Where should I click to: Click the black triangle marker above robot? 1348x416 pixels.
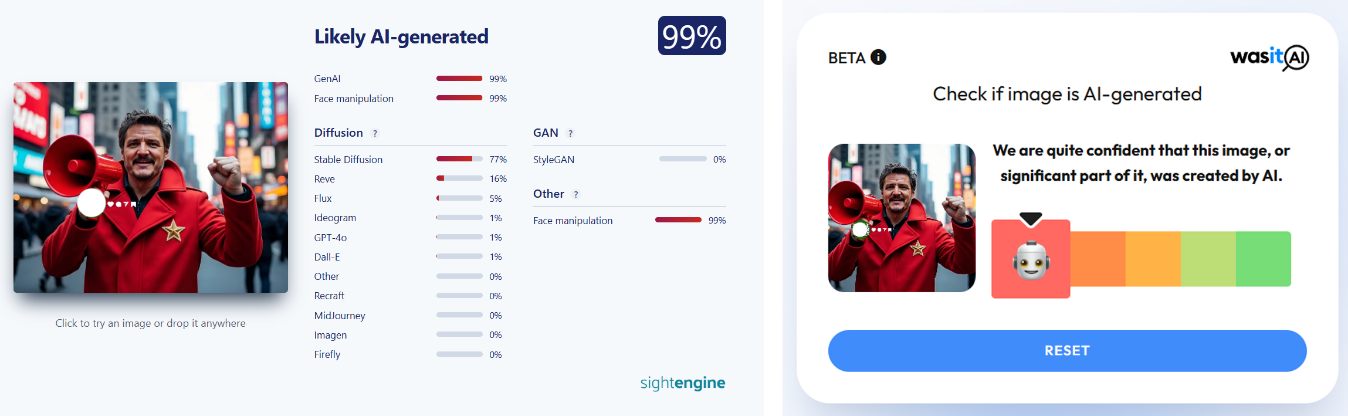[1030, 218]
